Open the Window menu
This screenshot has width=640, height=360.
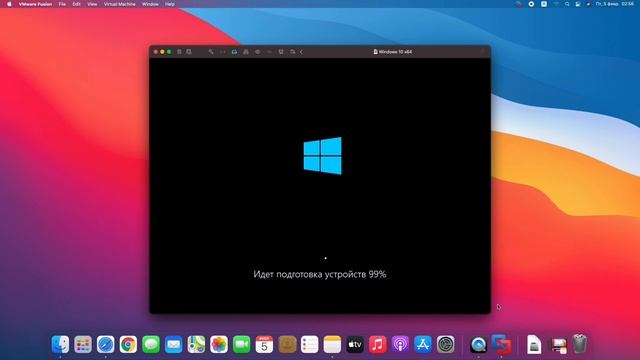pos(150,4)
